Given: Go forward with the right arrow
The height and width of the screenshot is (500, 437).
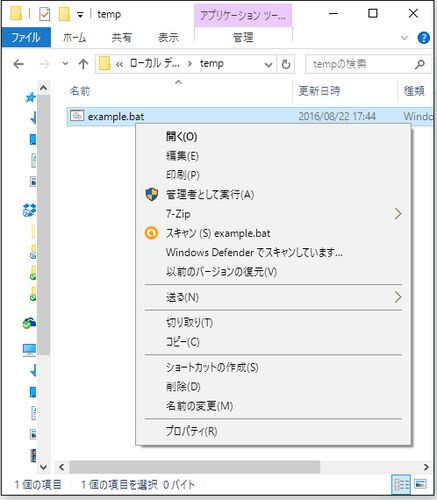Looking at the screenshot, I should pos(45,64).
